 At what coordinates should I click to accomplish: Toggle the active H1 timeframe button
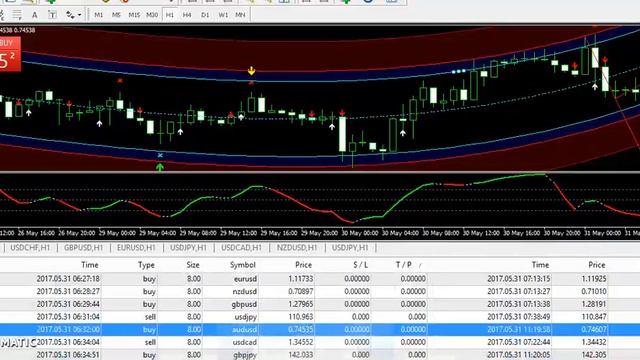tap(170, 15)
